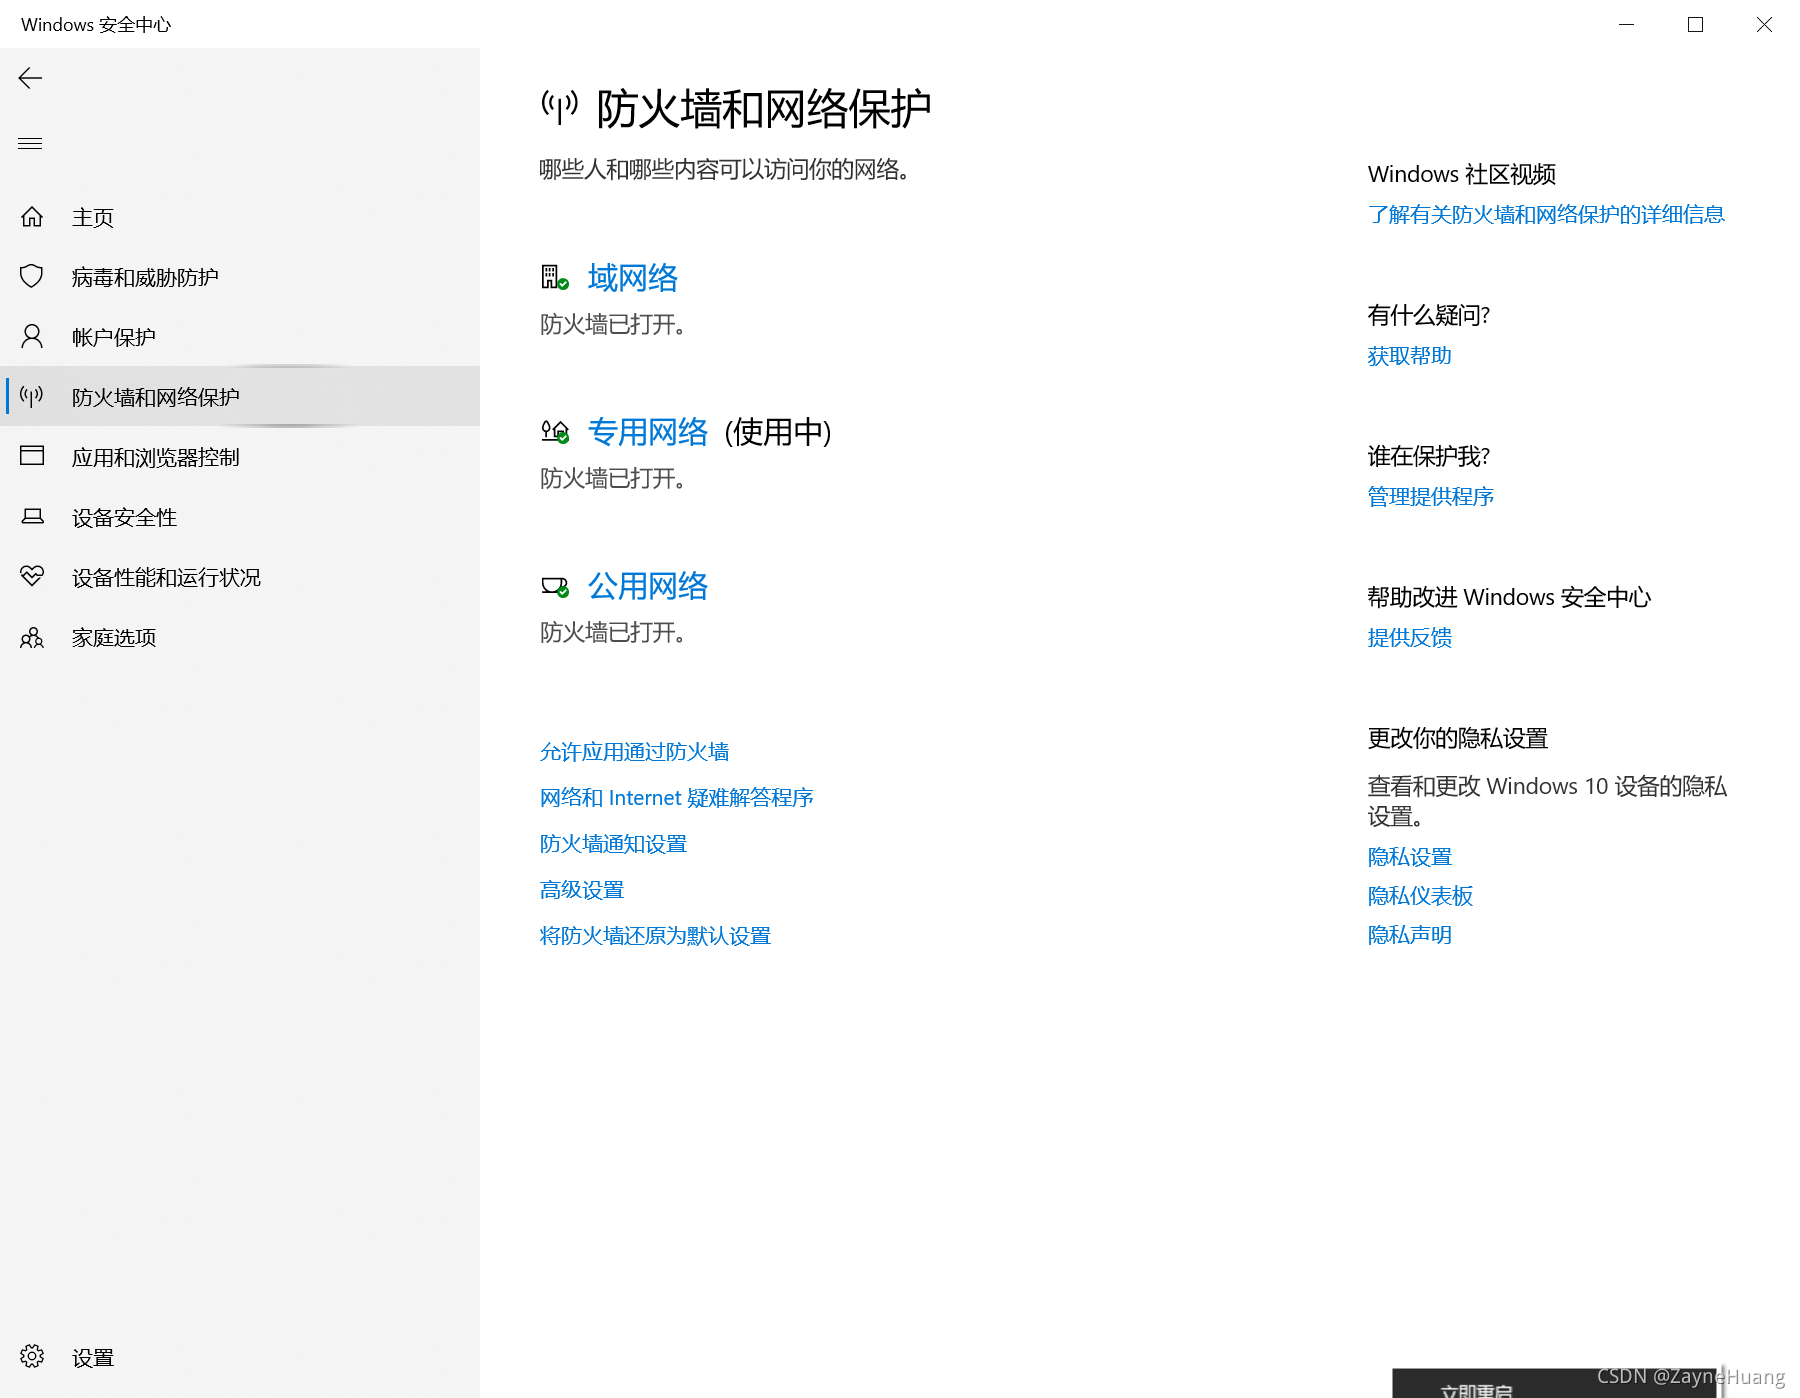This screenshot has width=1800, height=1398.
Task: Click the window icon for 应用和浏览器控制
Action: 32,456
